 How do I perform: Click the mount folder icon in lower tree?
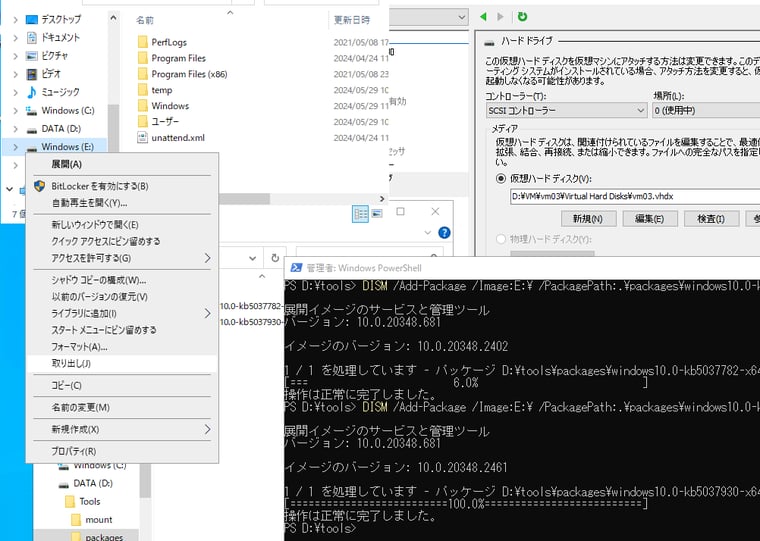click(76, 520)
